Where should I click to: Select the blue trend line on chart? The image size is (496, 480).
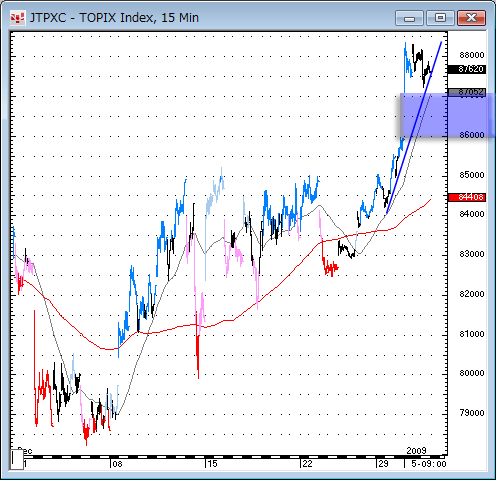tap(414, 127)
